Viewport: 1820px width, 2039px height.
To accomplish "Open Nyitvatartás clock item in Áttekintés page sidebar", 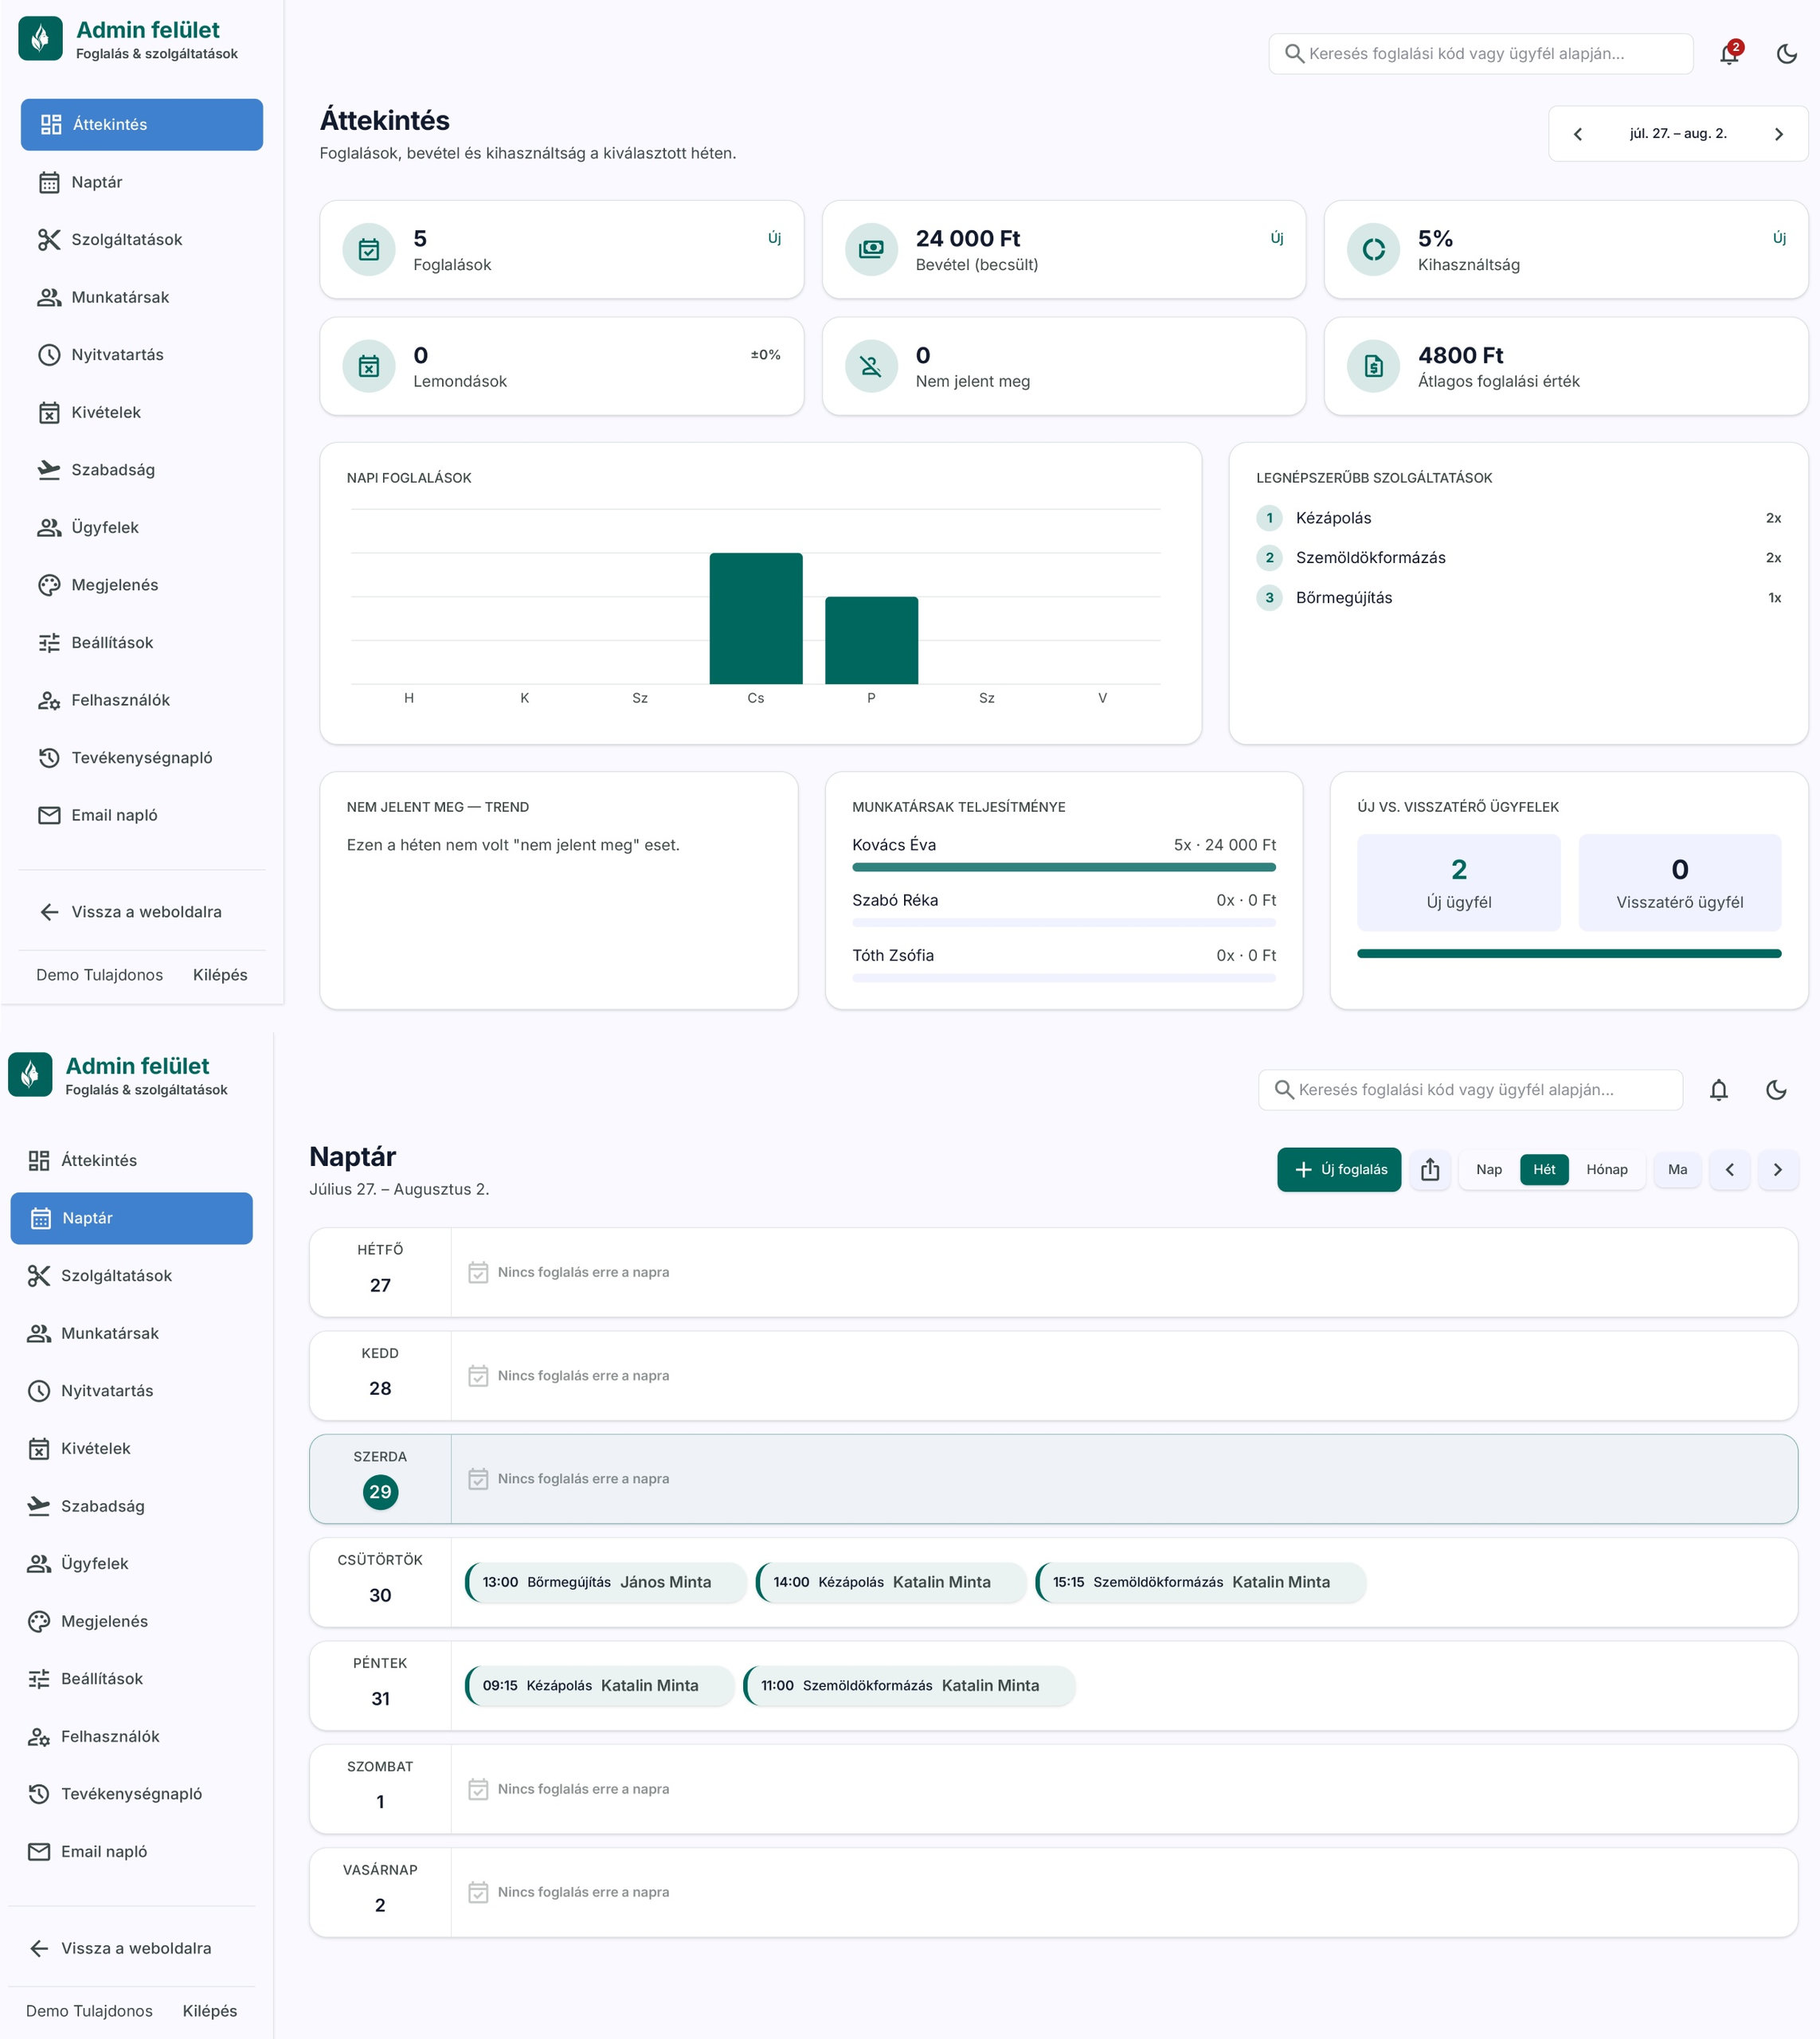I will tap(142, 355).
